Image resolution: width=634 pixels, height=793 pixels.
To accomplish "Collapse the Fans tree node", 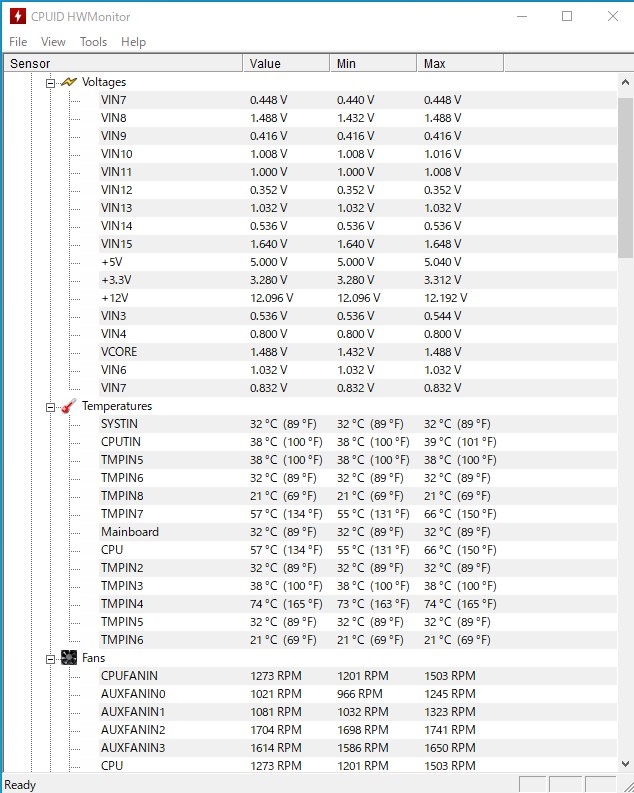I will point(50,658).
